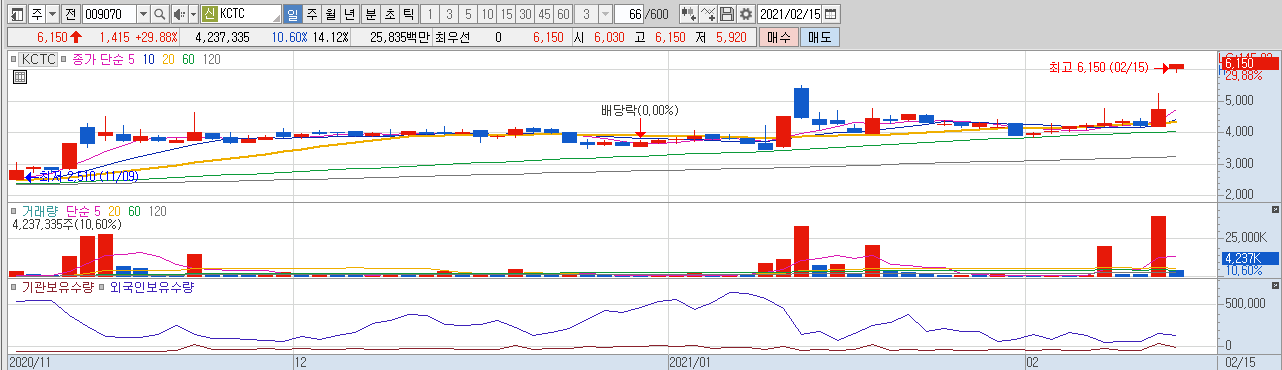Screen dimensions: 1282x370
Task: Open the calendar date picker icon
Action: point(832,14)
